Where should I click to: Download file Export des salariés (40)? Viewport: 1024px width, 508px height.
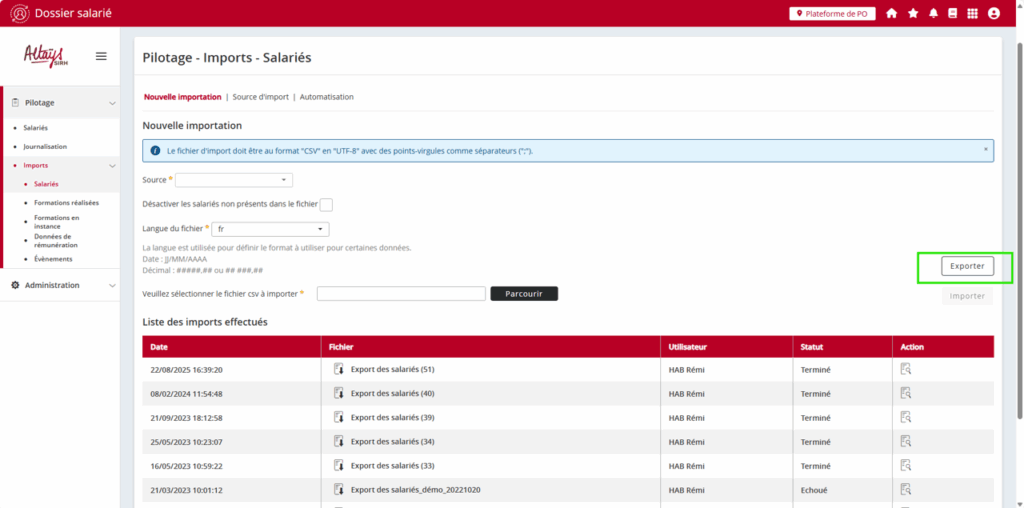(339, 393)
